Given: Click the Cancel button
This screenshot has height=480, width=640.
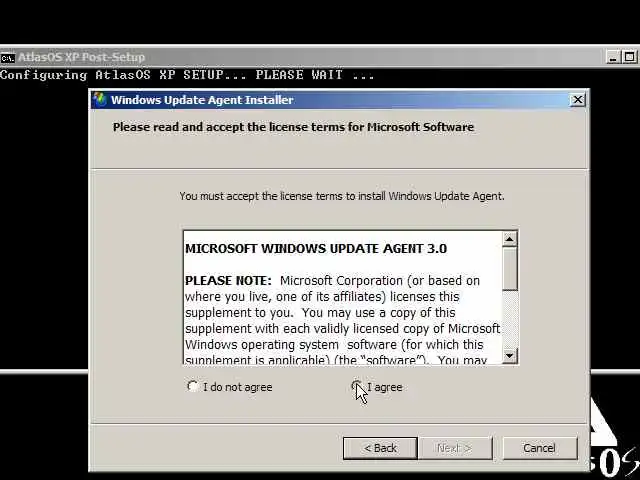Looking at the screenshot, I should click(540, 448).
